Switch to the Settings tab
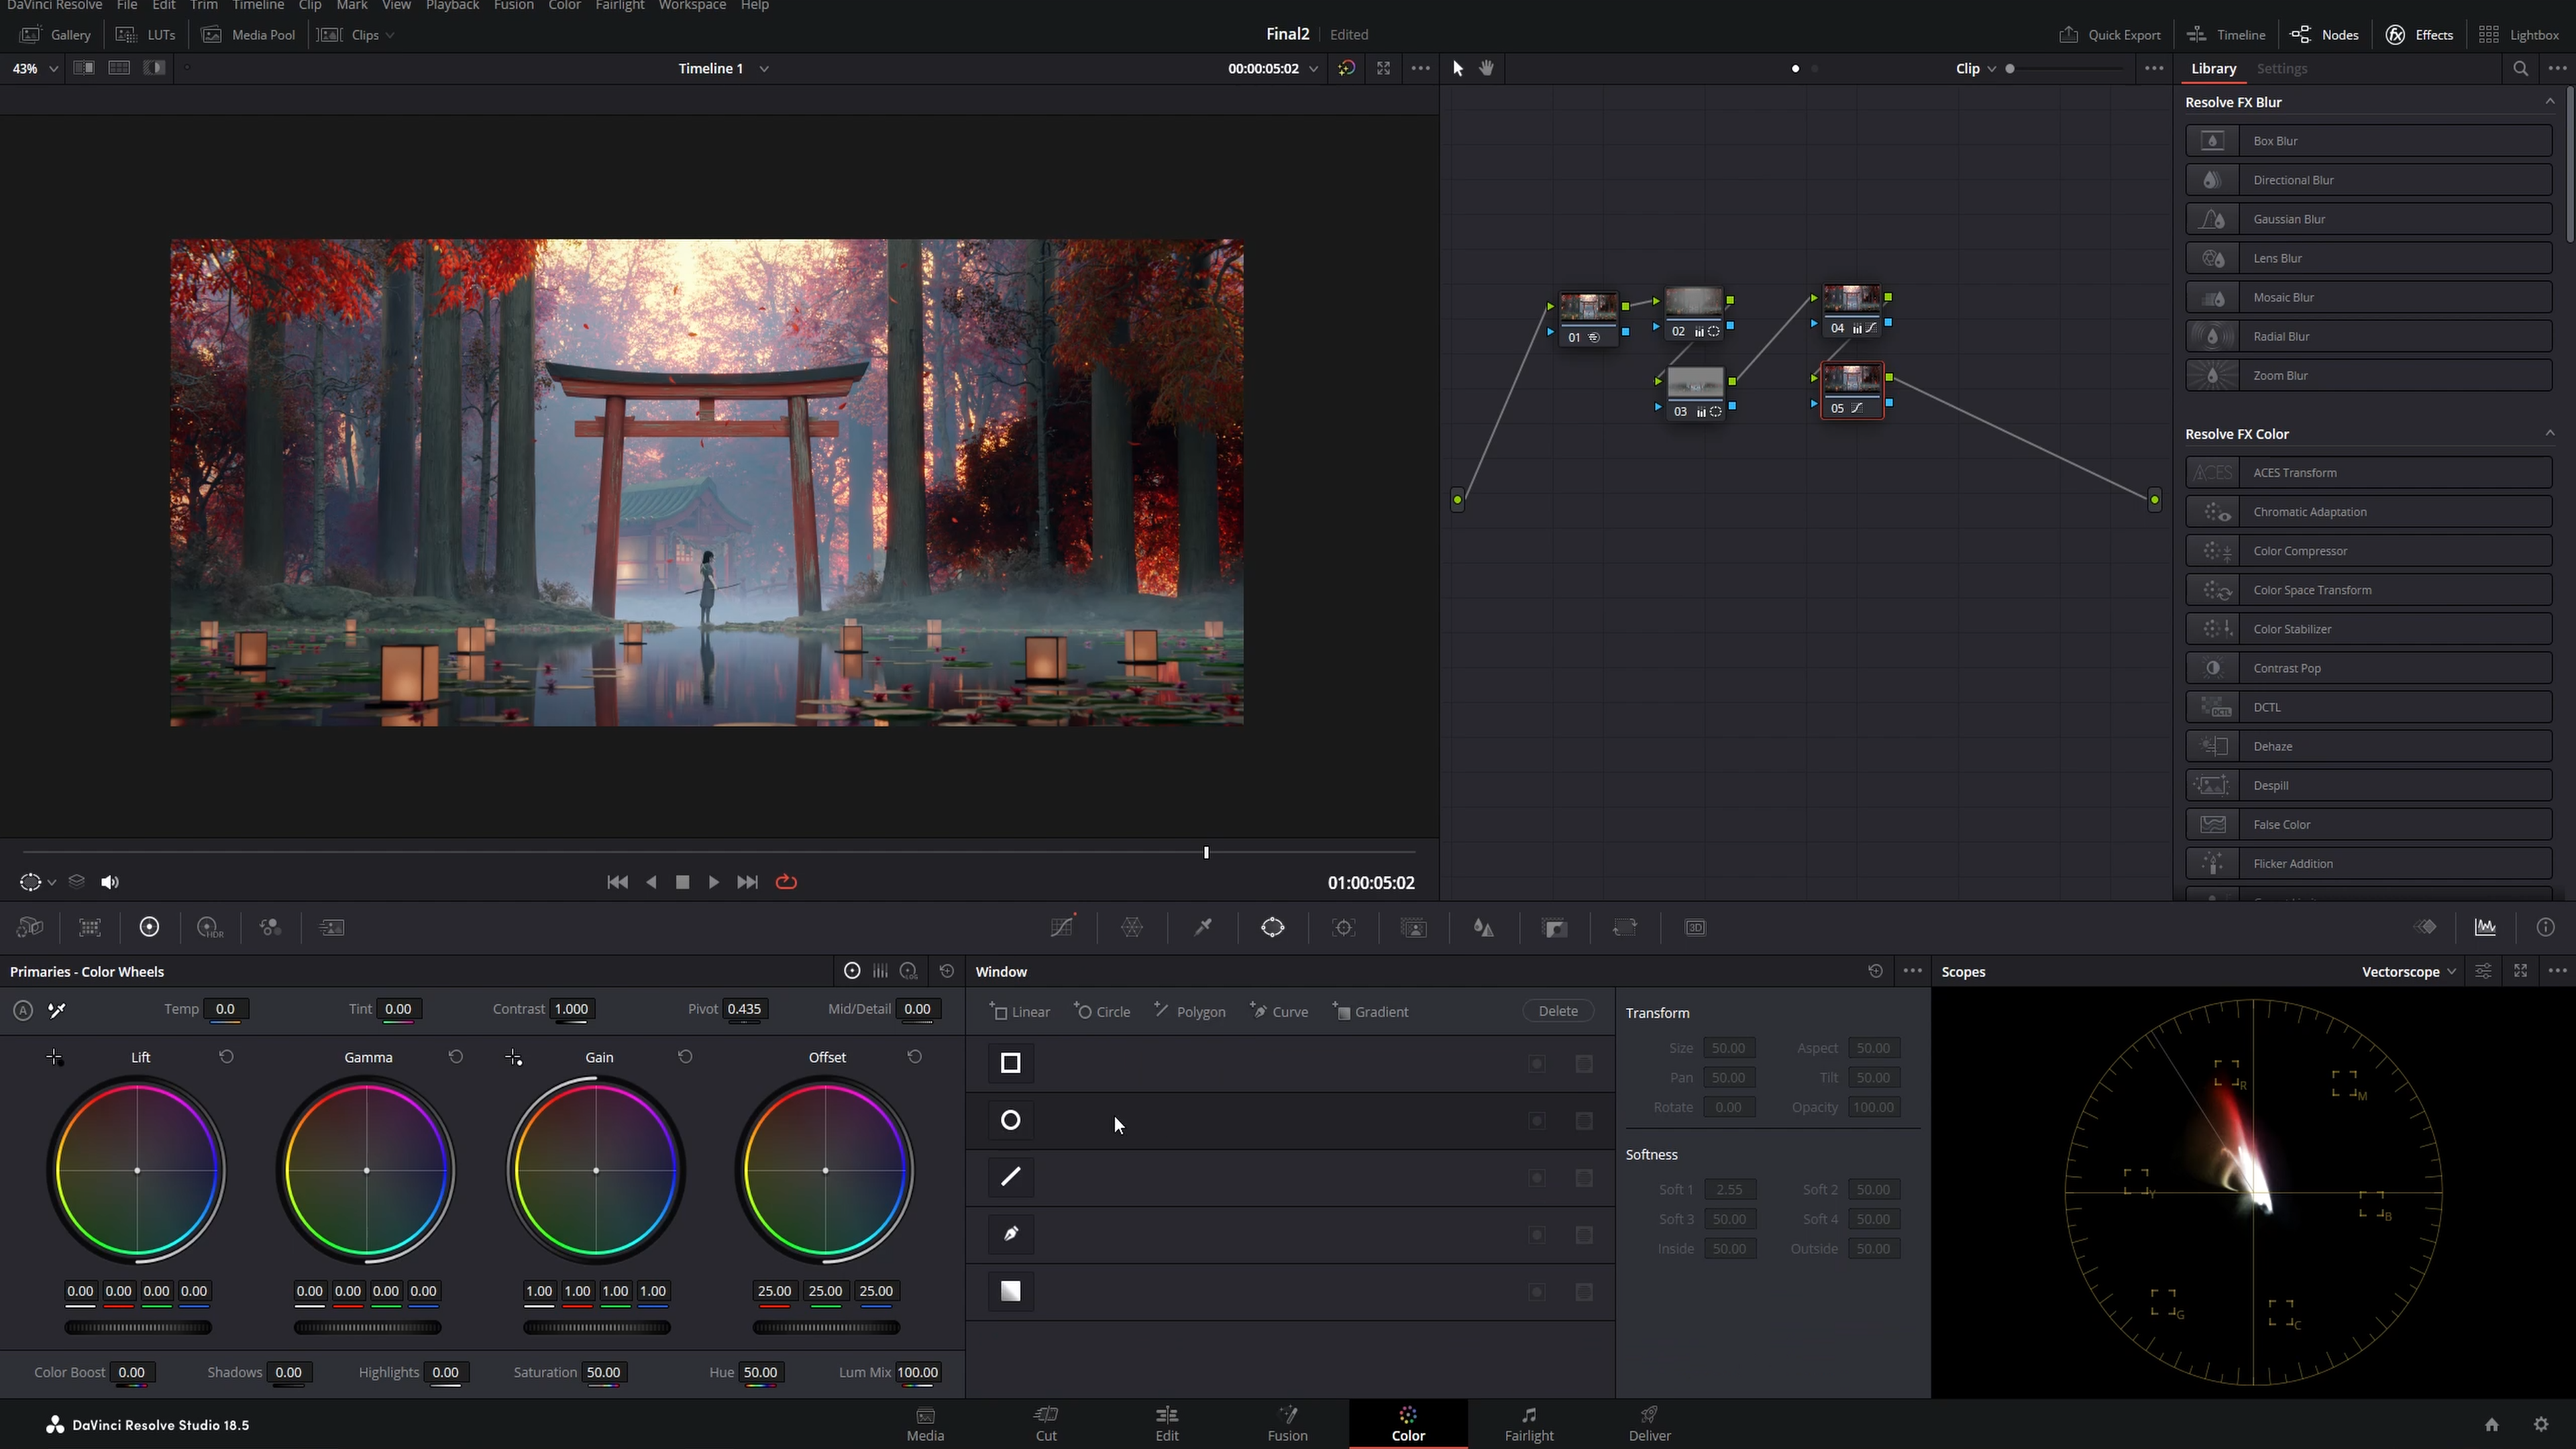Viewport: 2576px width, 1449px height. point(2282,68)
